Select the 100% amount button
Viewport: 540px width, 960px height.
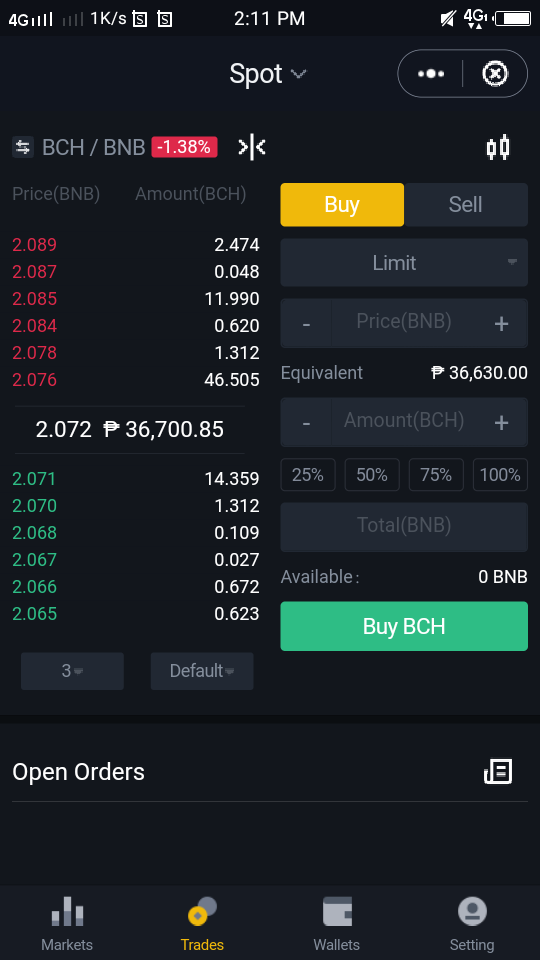pos(500,474)
